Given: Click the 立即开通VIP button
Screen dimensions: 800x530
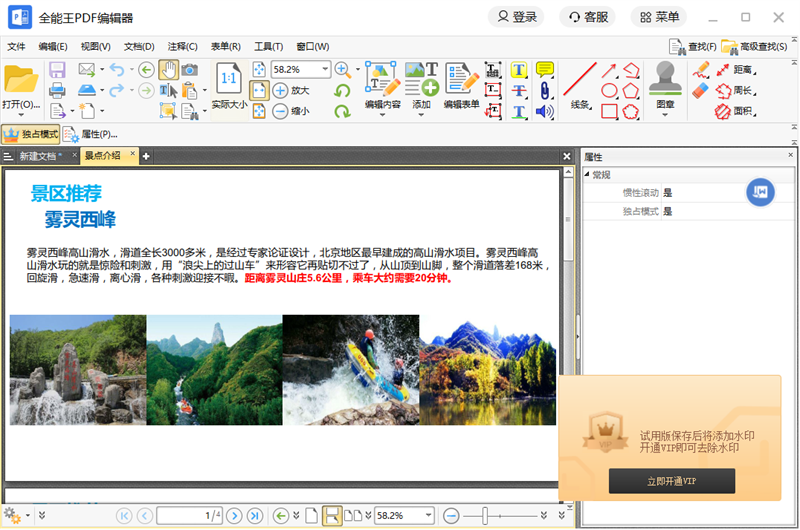Looking at the screenshot, I should [671, 481].
